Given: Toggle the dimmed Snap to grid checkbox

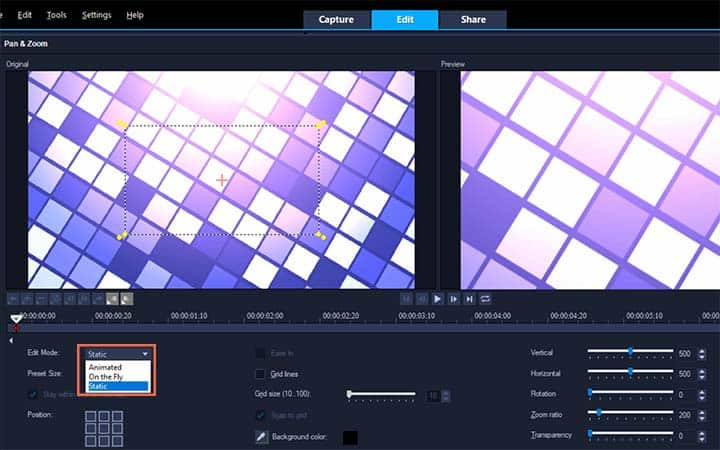Looking at the screenshot, I should (260, 415).
